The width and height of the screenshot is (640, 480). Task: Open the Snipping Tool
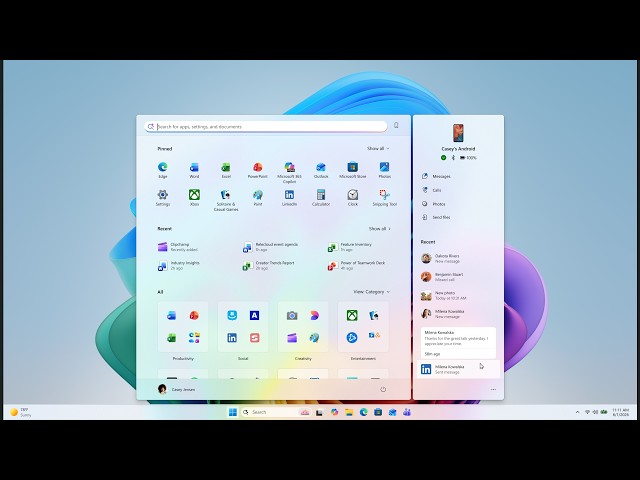(384, 198)
